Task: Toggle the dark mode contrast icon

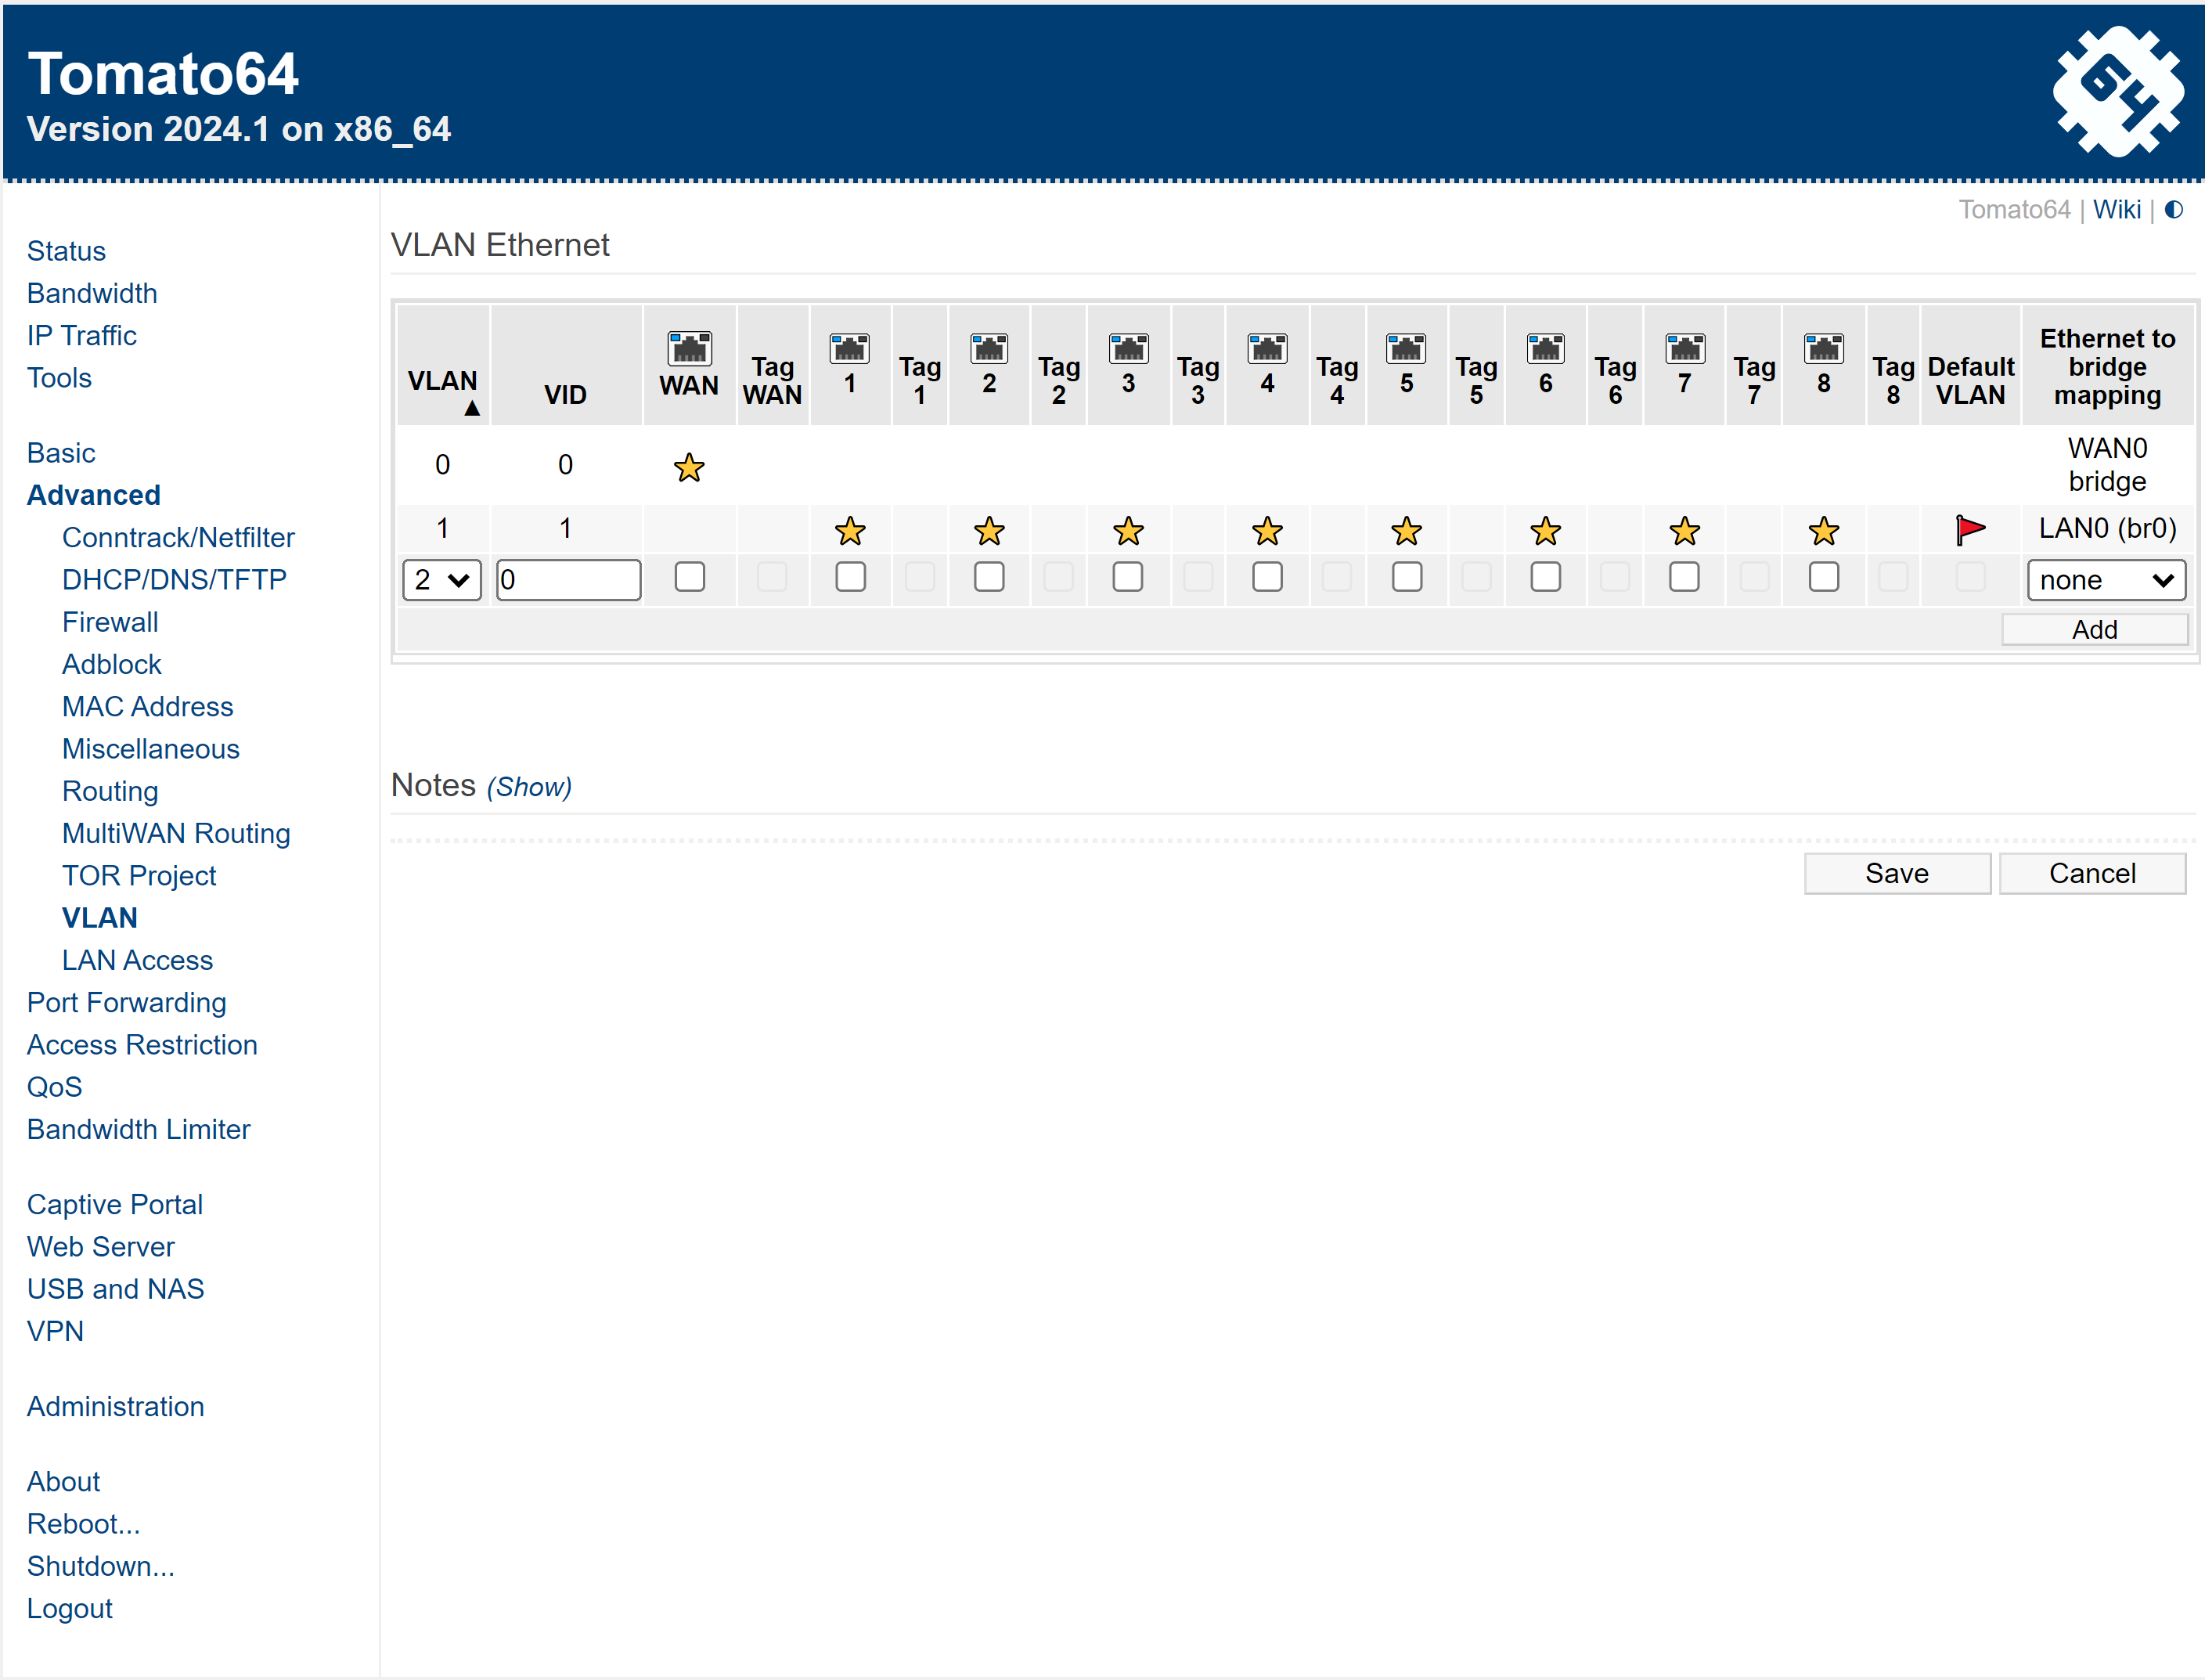Action: (2173, 210)
